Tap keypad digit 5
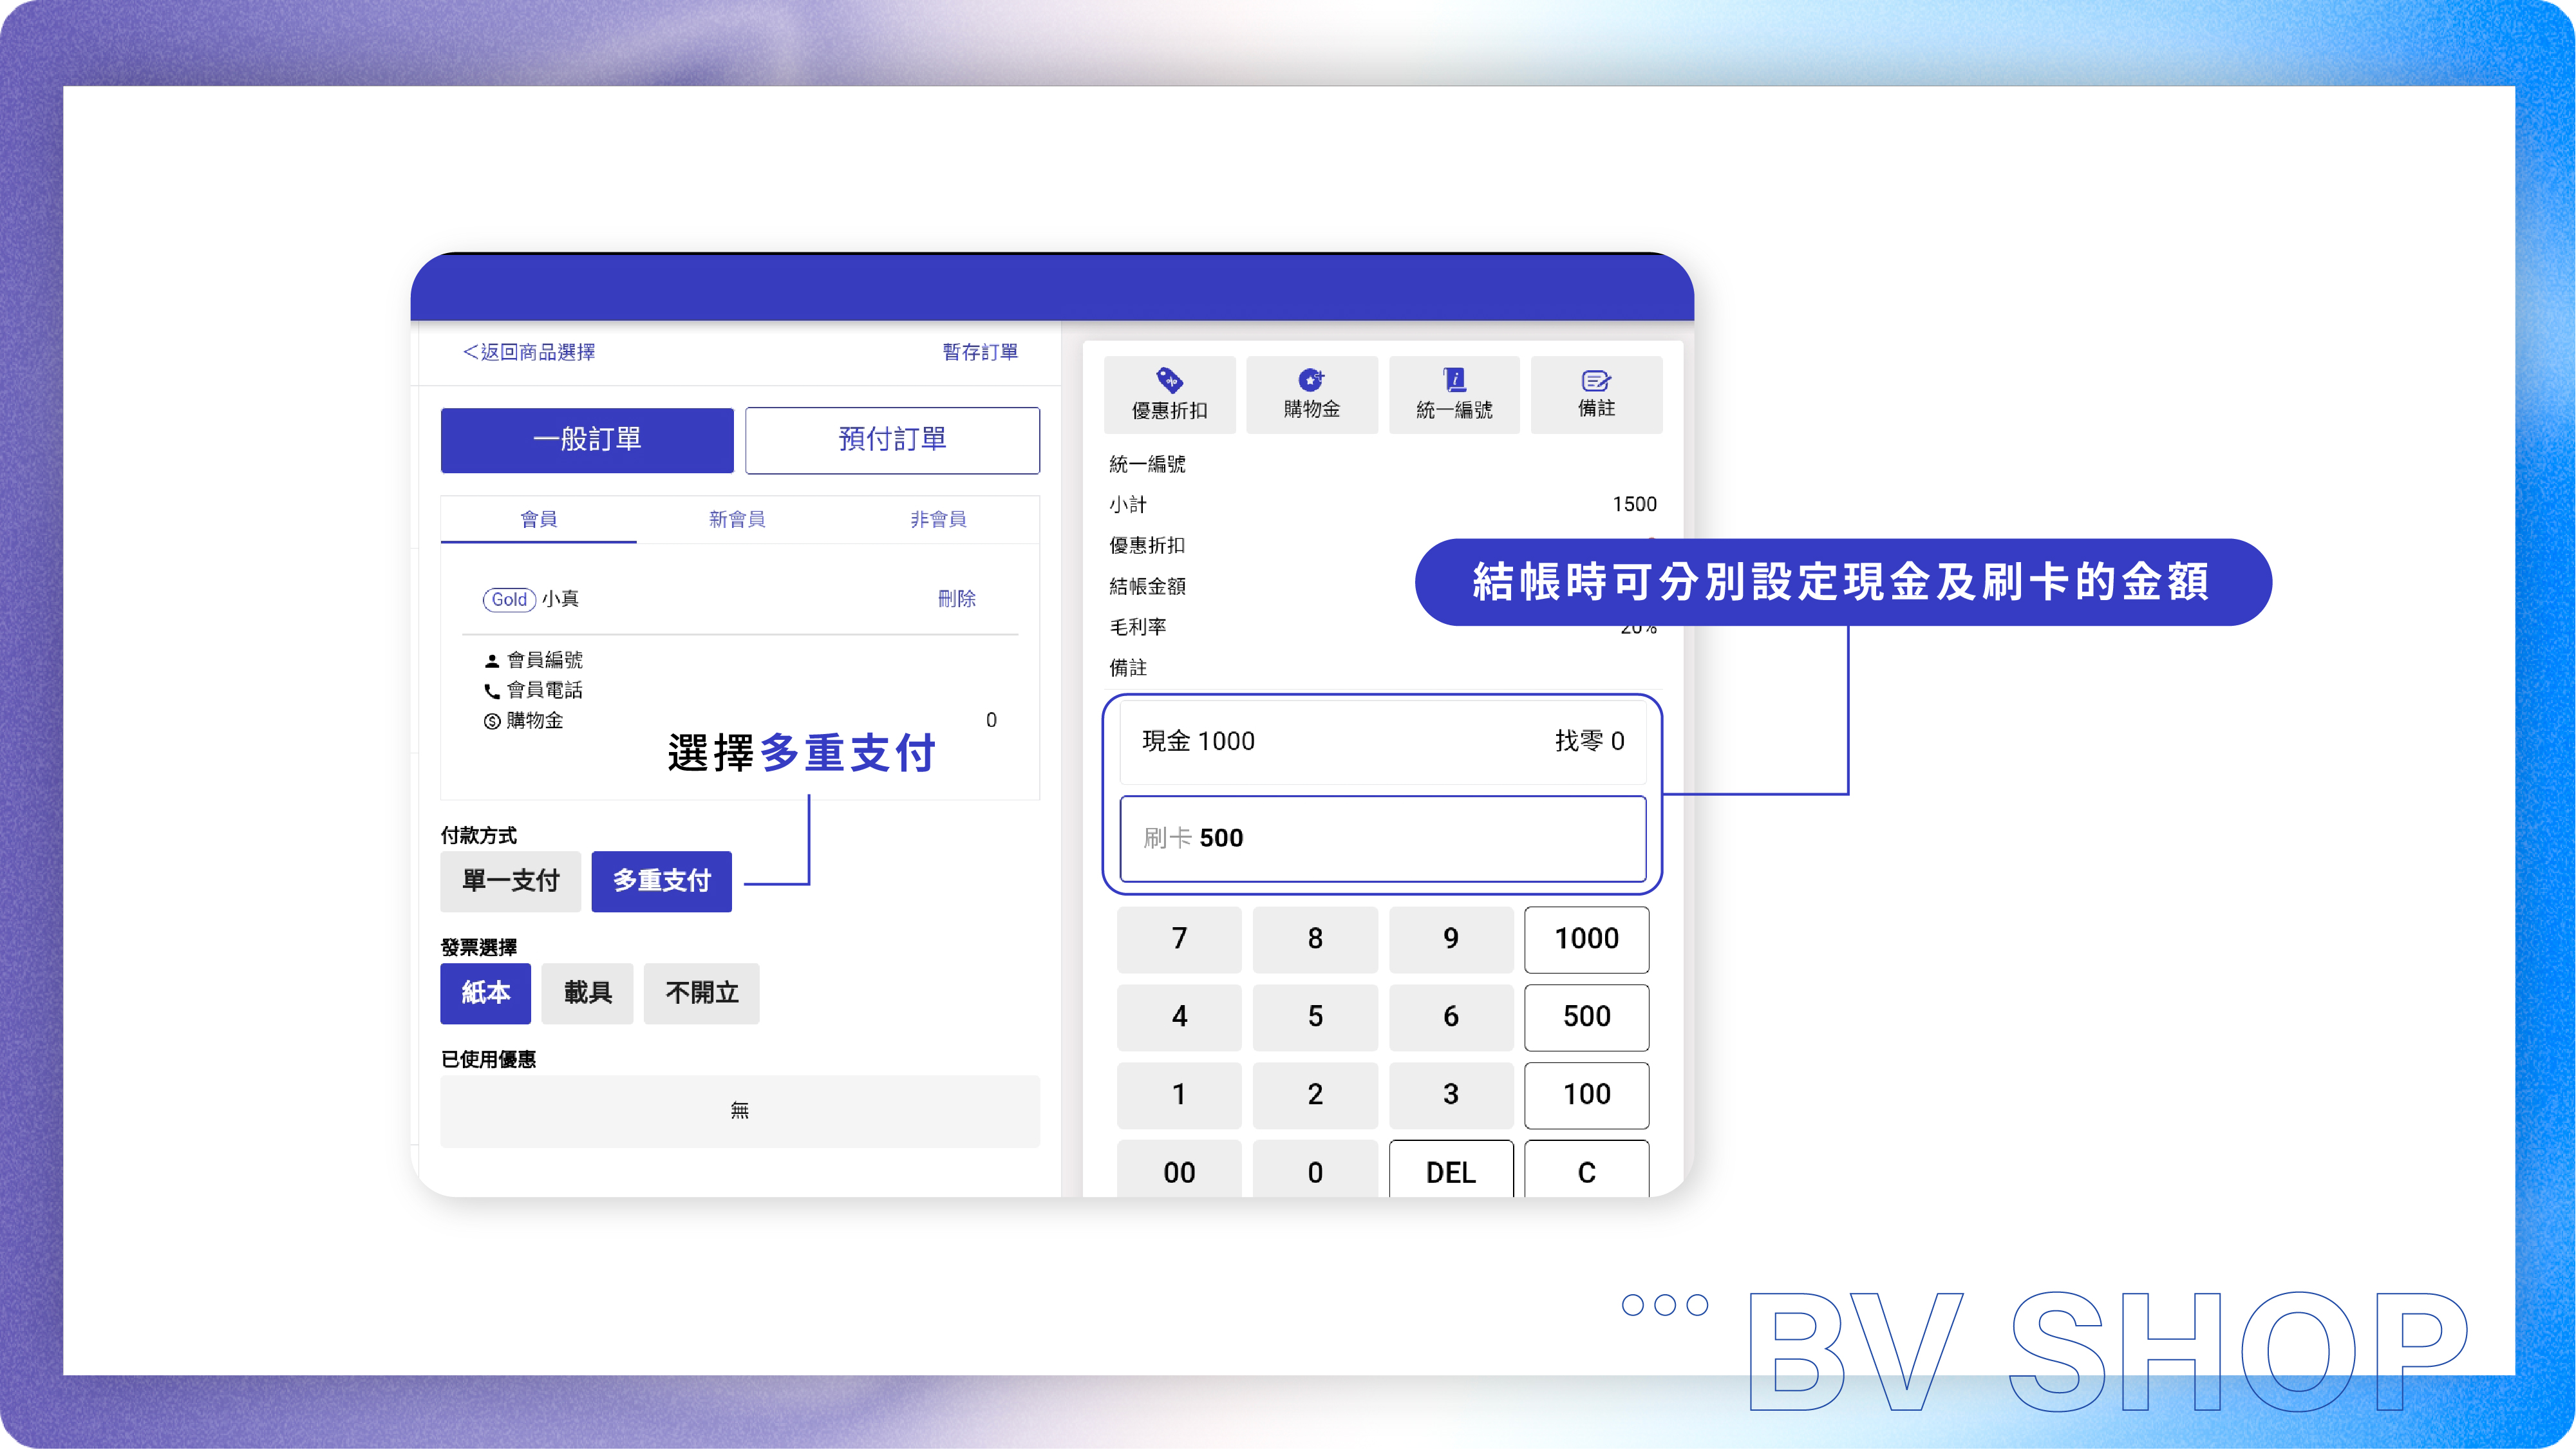The image size is (2576, 1450). pyautogui.click(x=1315, y=1018)
